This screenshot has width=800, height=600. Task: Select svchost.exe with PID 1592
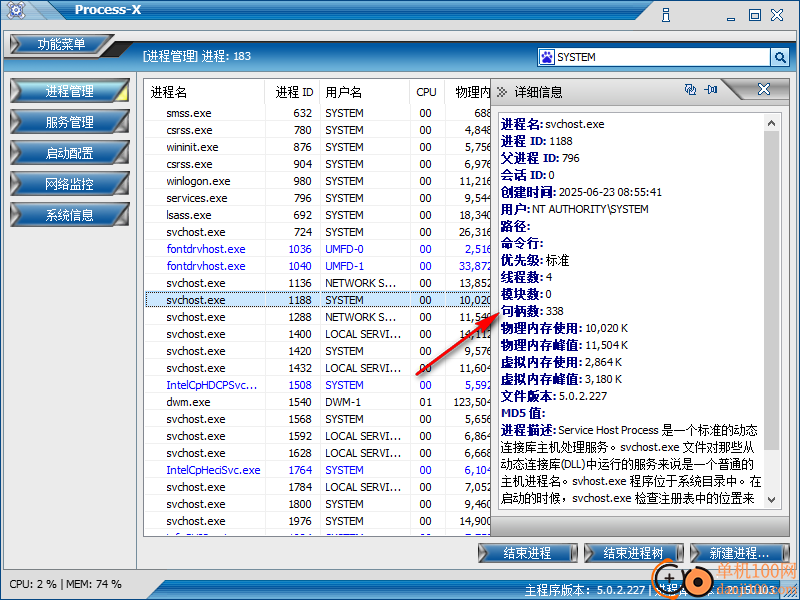coord(317,436)
